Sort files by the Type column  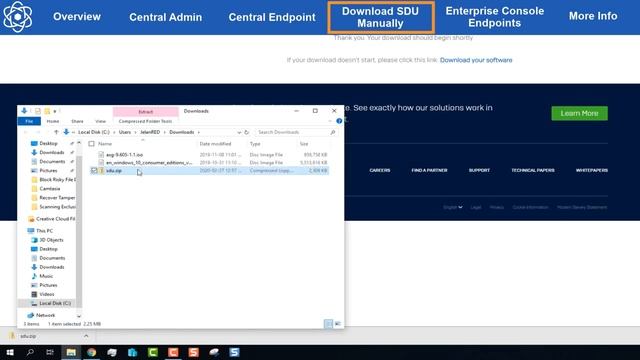point(255,144)
